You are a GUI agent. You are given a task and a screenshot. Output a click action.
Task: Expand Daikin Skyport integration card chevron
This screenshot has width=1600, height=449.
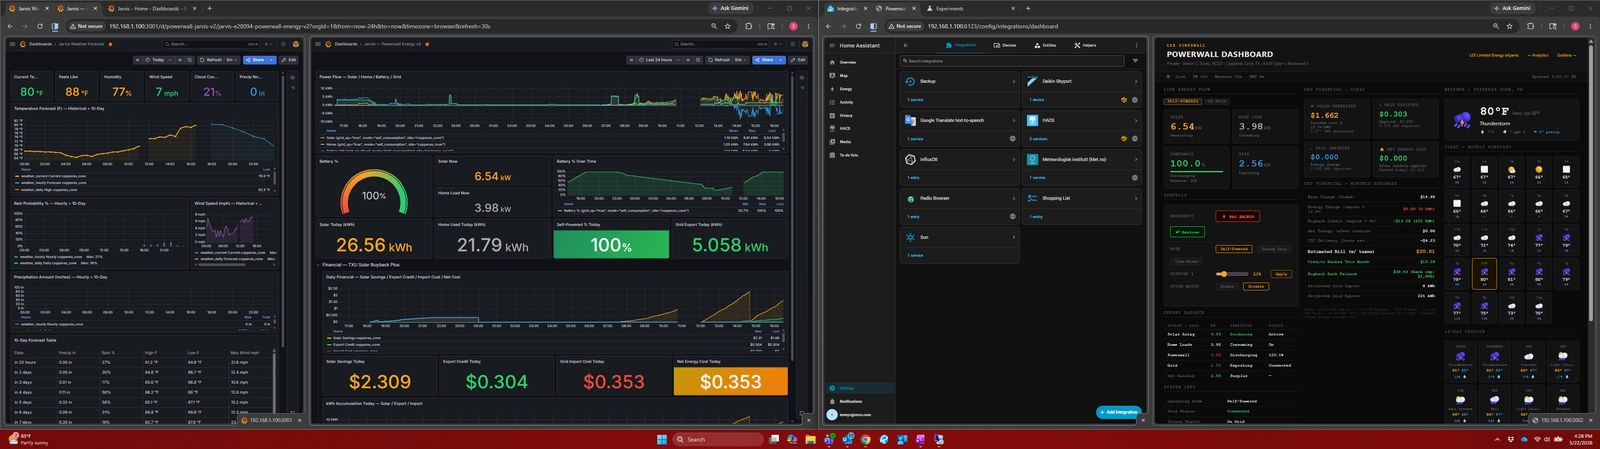click(1135, 81)
